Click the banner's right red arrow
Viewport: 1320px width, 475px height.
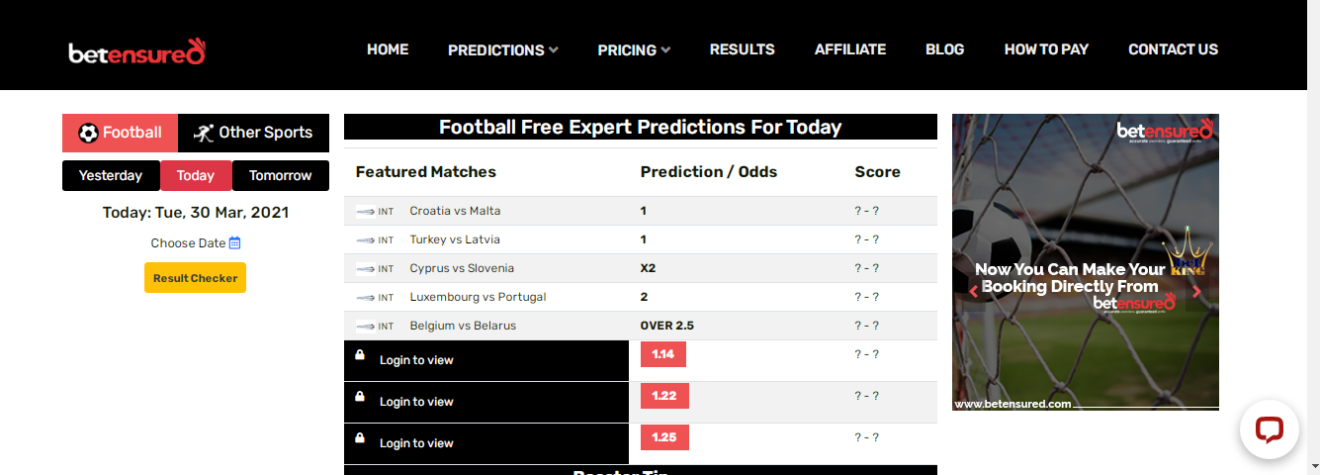click(1196, 292)
